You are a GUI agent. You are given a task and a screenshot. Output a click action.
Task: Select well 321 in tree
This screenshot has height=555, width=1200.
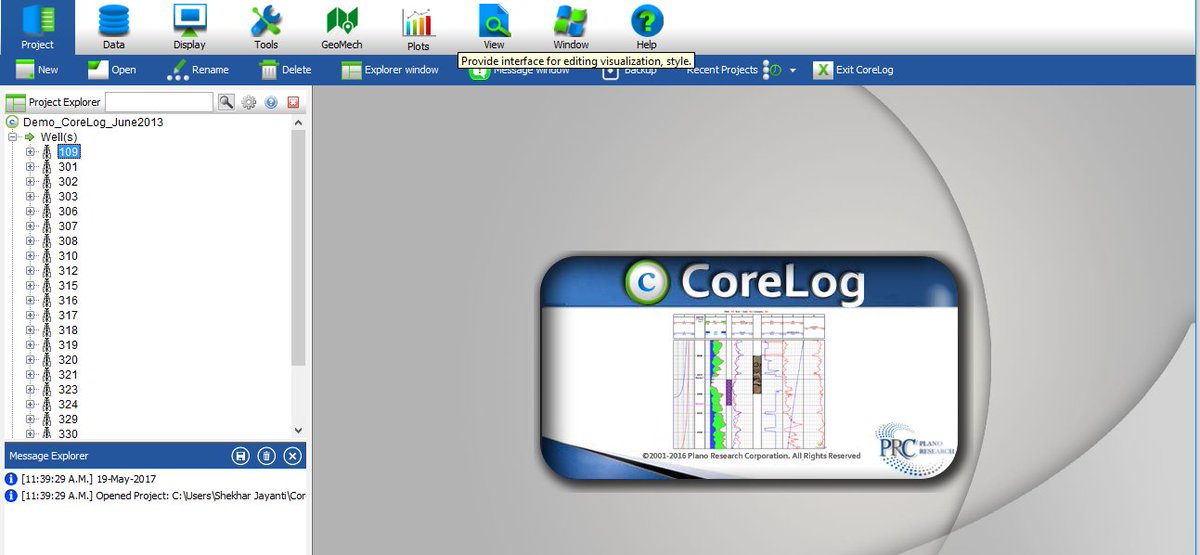click(68, 375)
